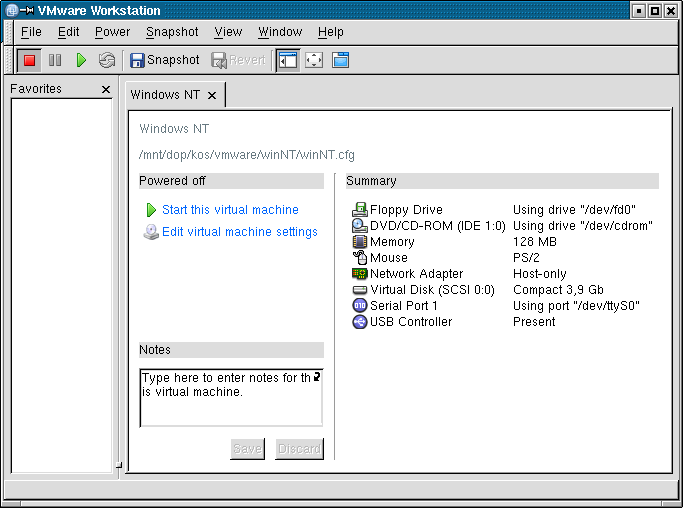This screenshot has height=508, width=683.
Task: Click the winNT.cfg configuration path text
Action: coord(247,155)
